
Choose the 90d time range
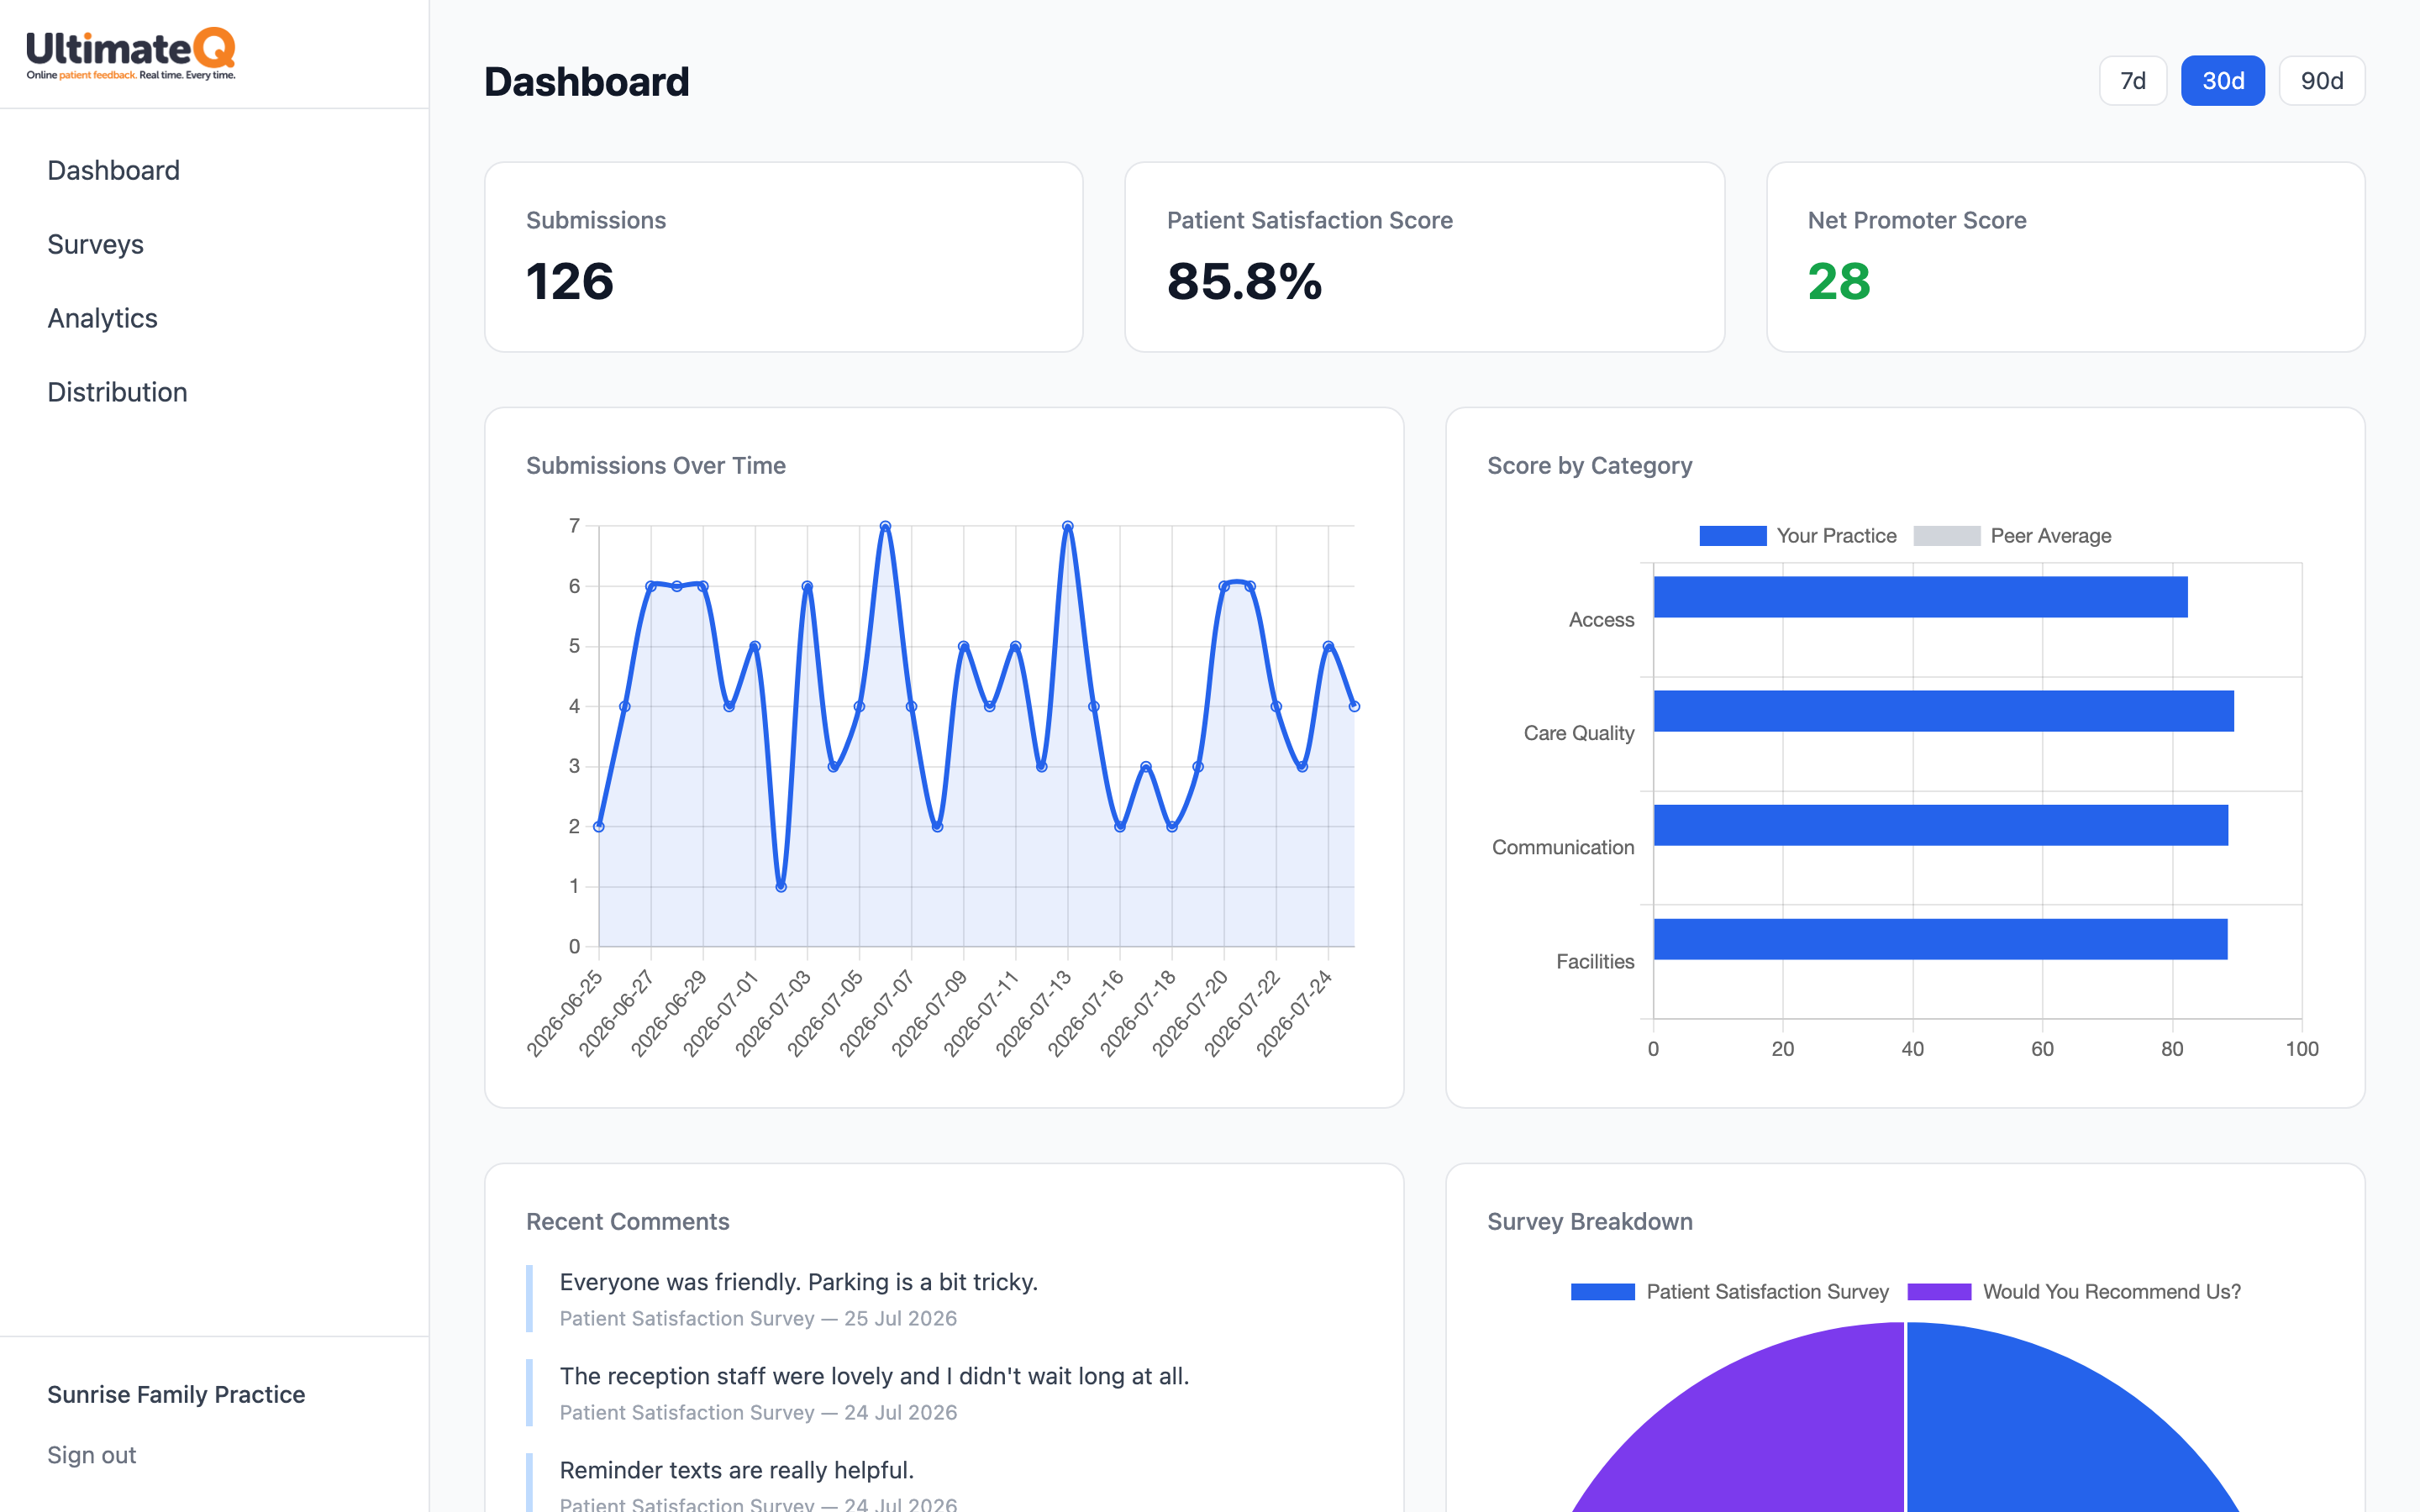pos(2321,81)
